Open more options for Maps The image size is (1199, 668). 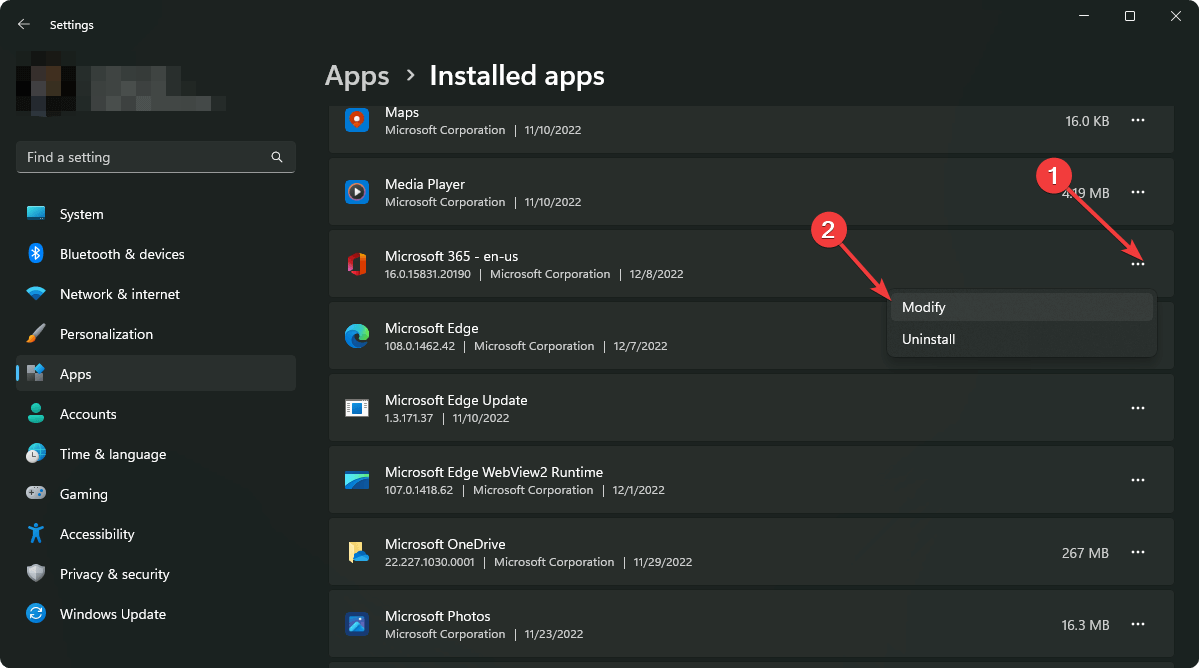point(1138,120)
